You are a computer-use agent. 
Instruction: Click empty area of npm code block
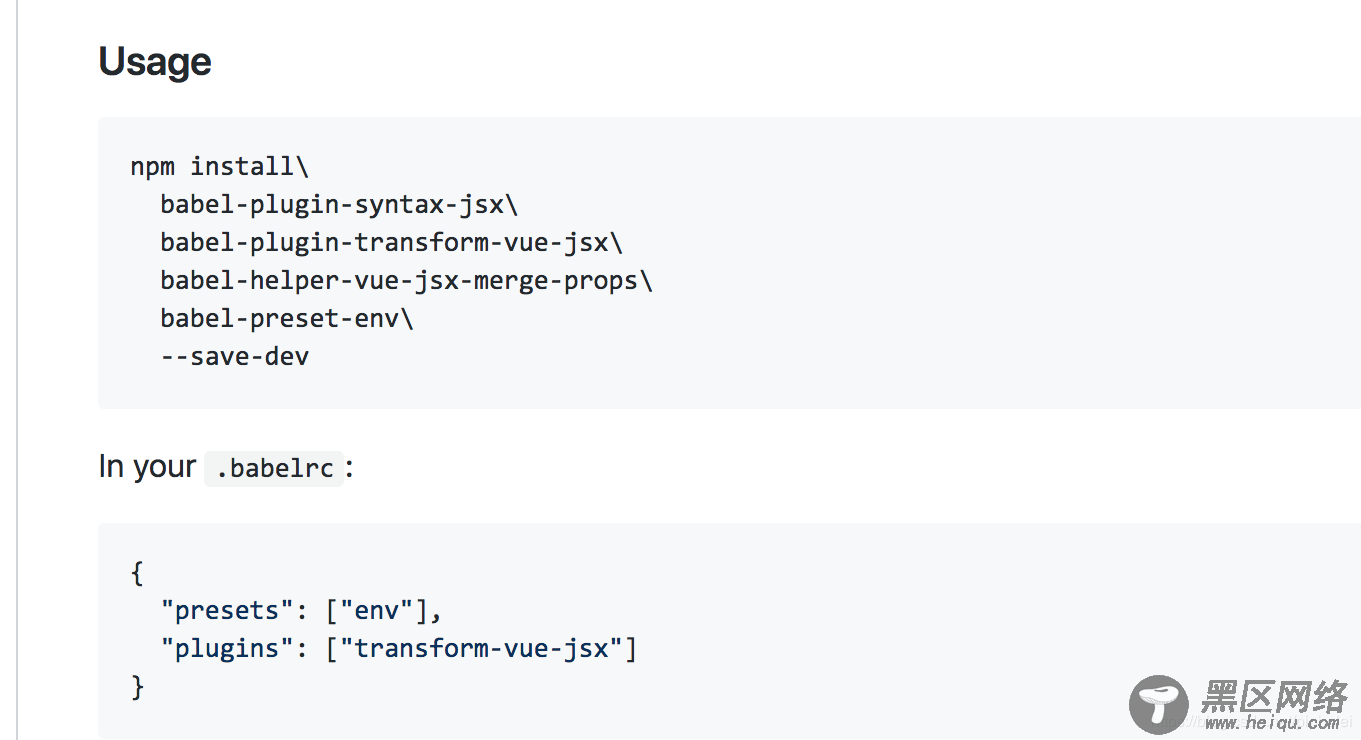(1000, 262)
